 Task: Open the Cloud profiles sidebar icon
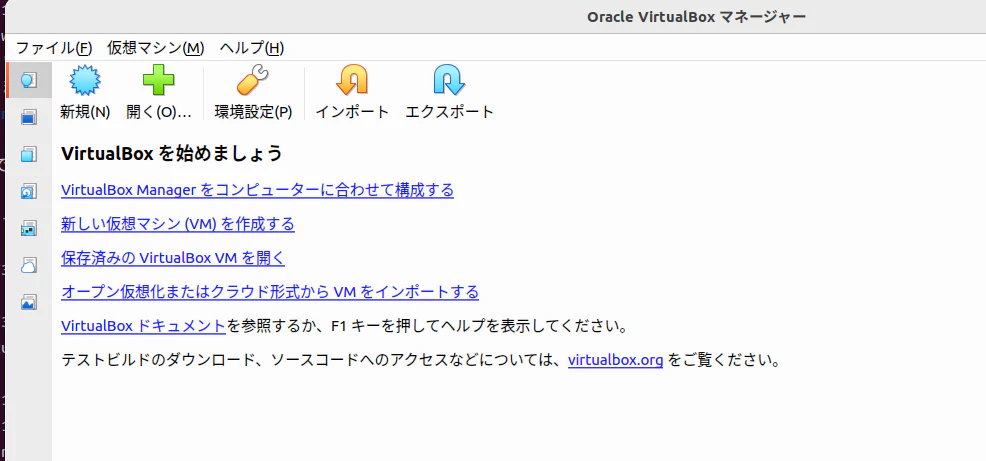pos(29,265)
